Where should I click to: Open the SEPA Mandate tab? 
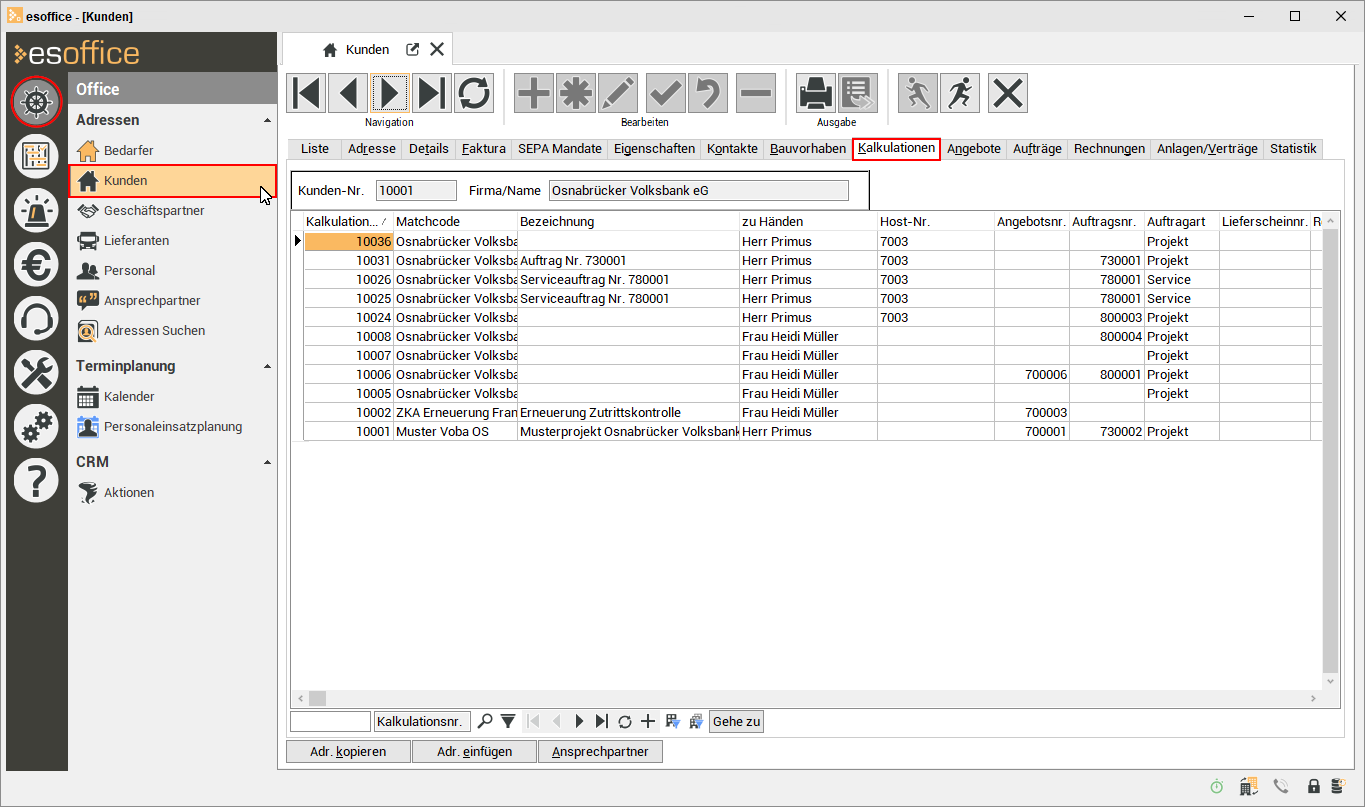[x=560, y=149]
